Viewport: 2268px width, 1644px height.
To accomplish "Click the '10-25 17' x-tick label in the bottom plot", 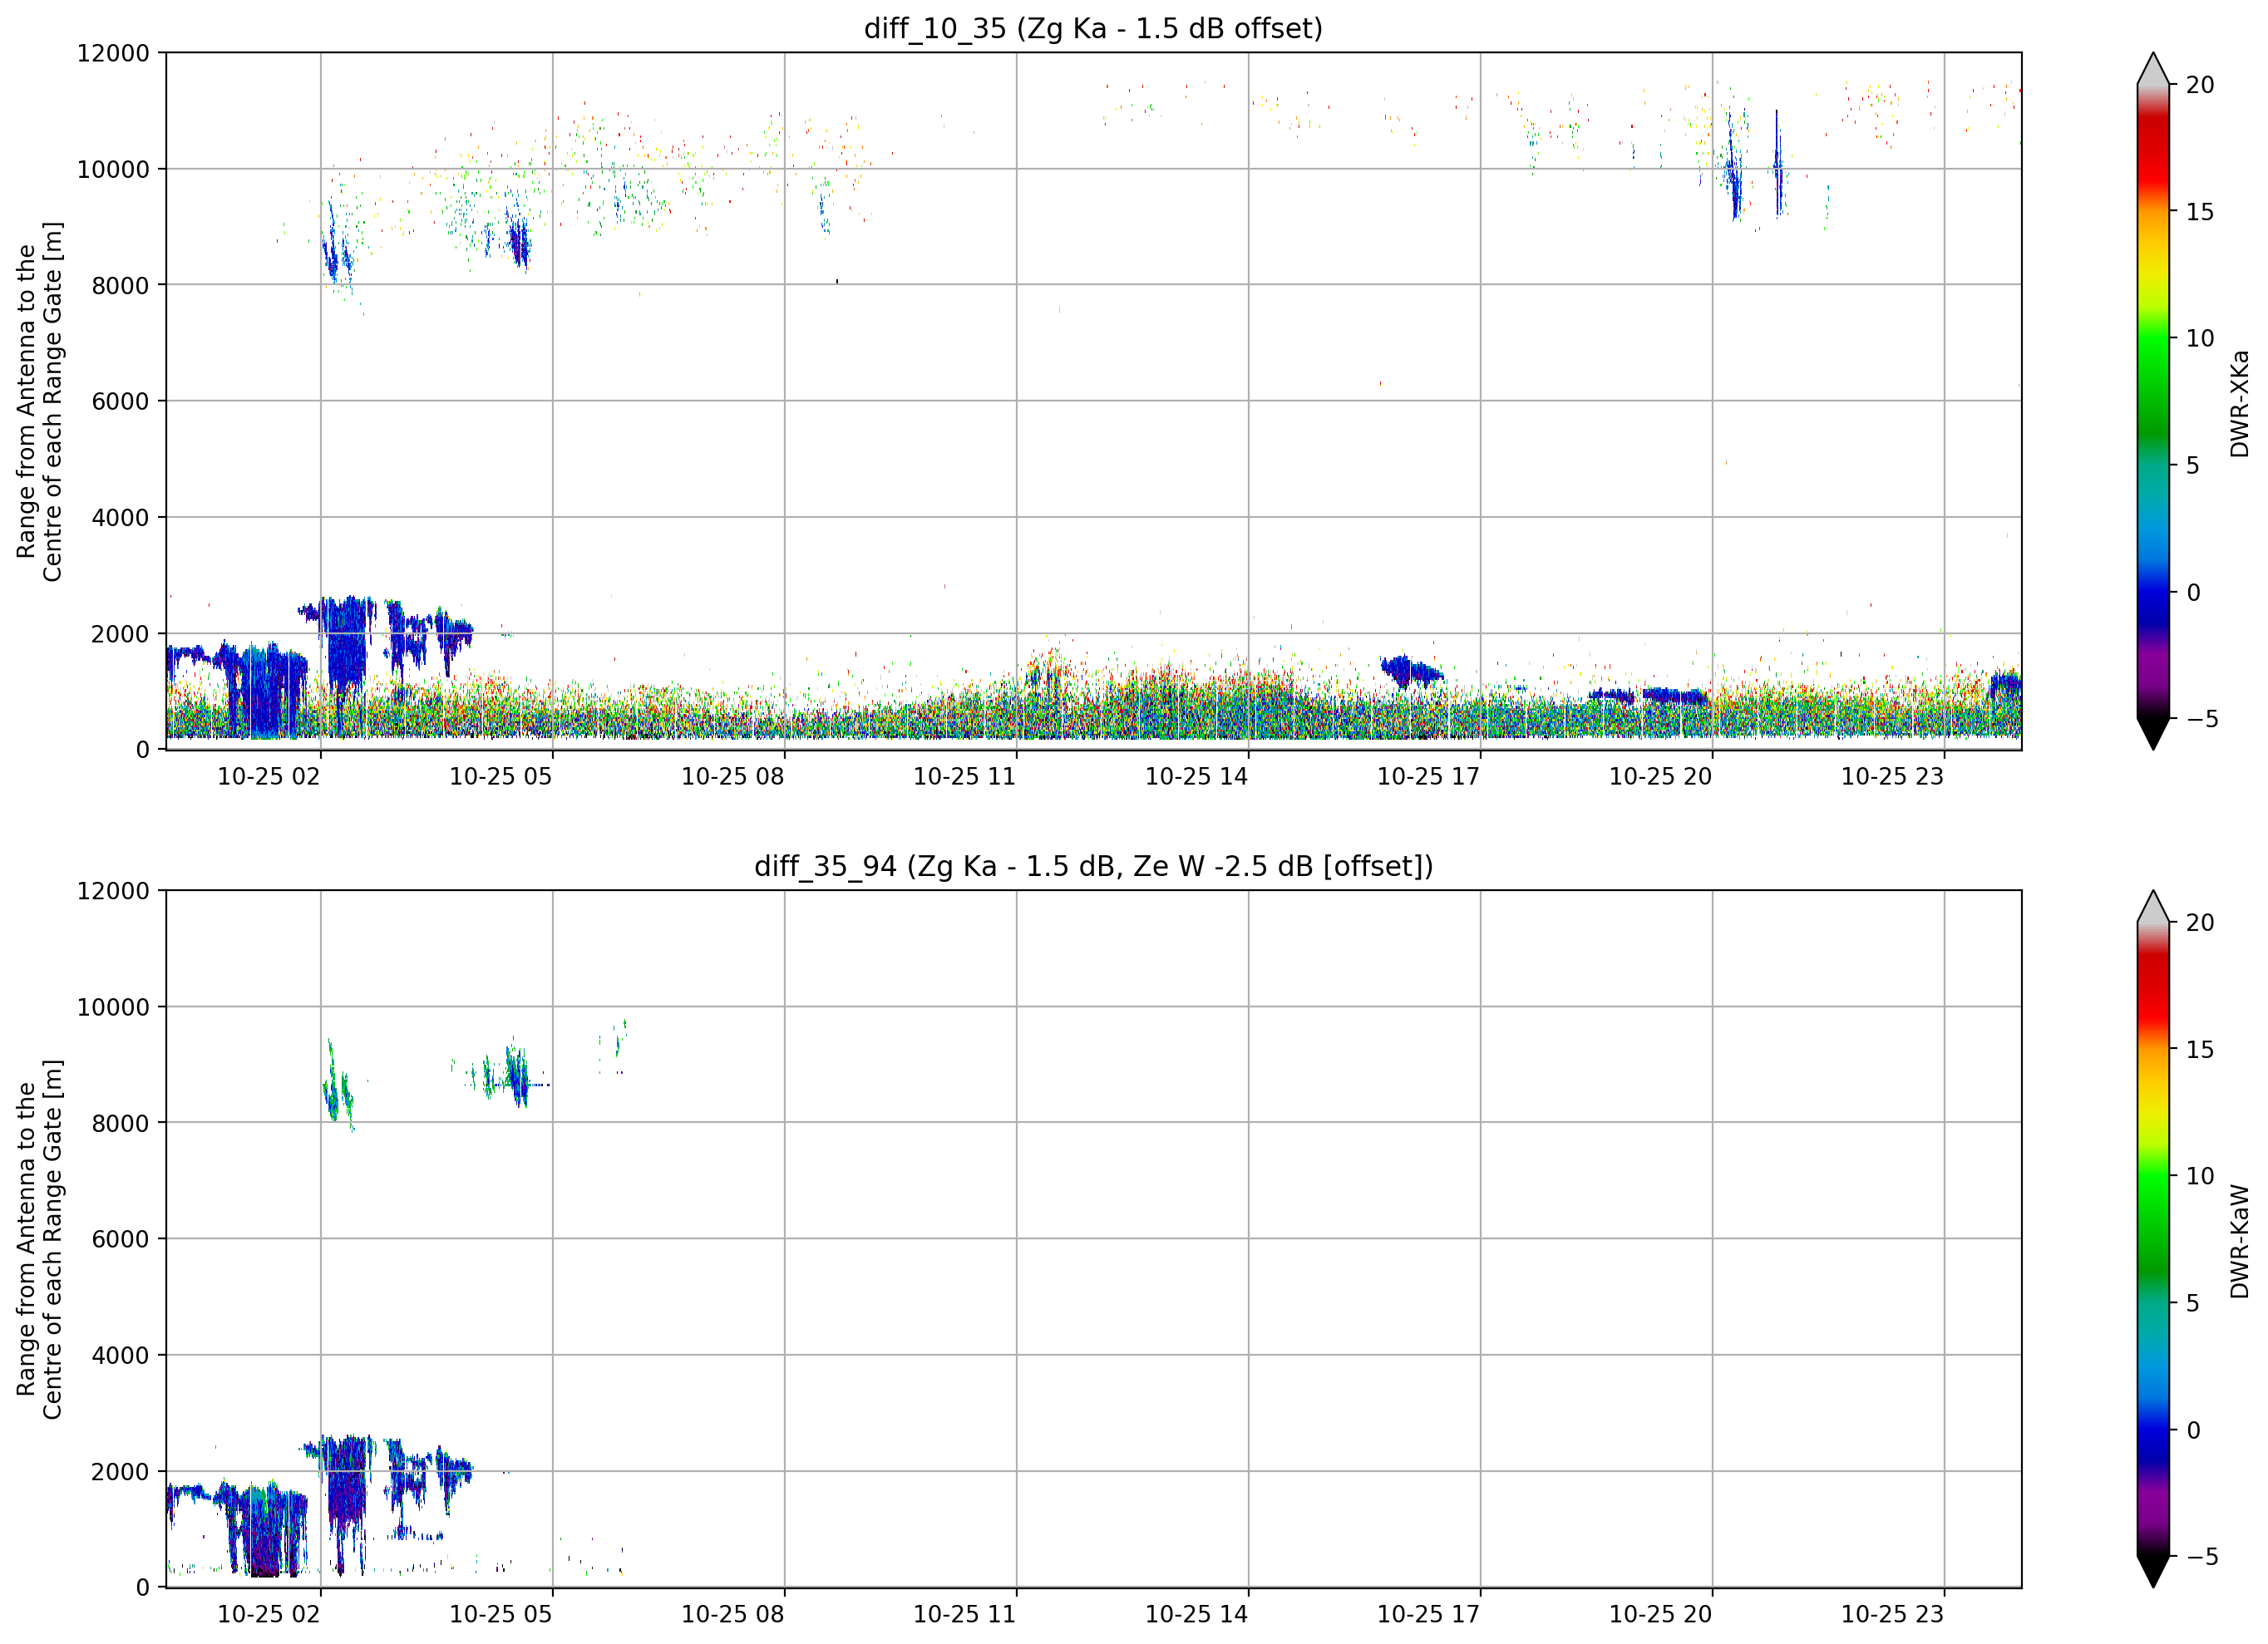I will [1429, 1614].
